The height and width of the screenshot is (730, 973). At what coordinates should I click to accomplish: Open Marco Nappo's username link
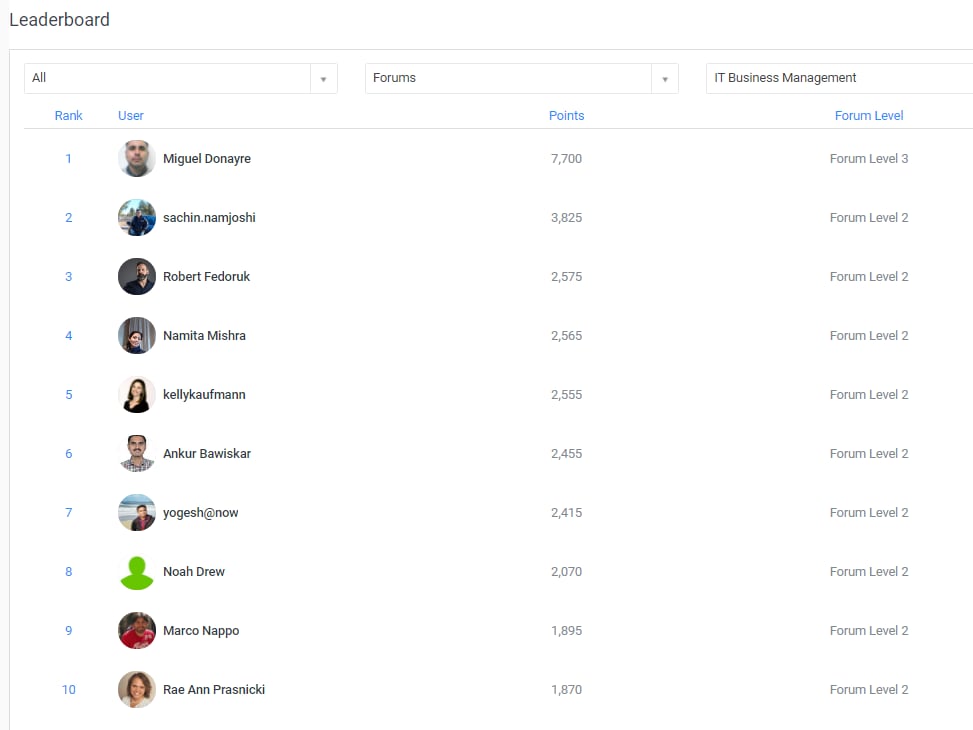(201, 630)
